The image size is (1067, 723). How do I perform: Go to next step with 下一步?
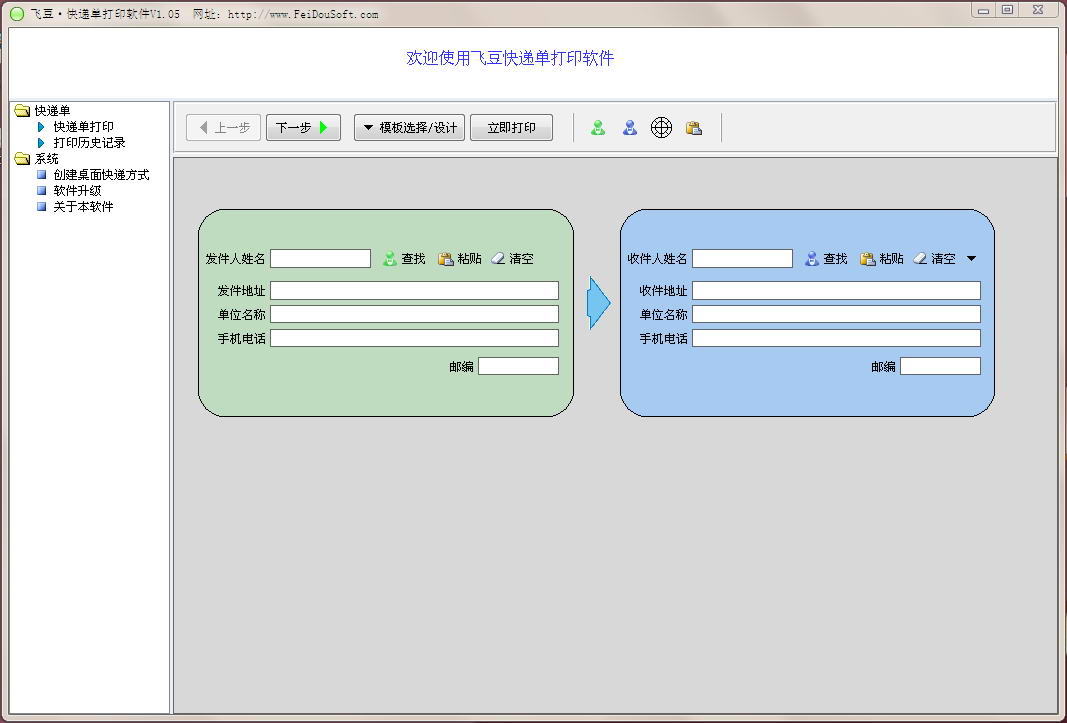303,127
